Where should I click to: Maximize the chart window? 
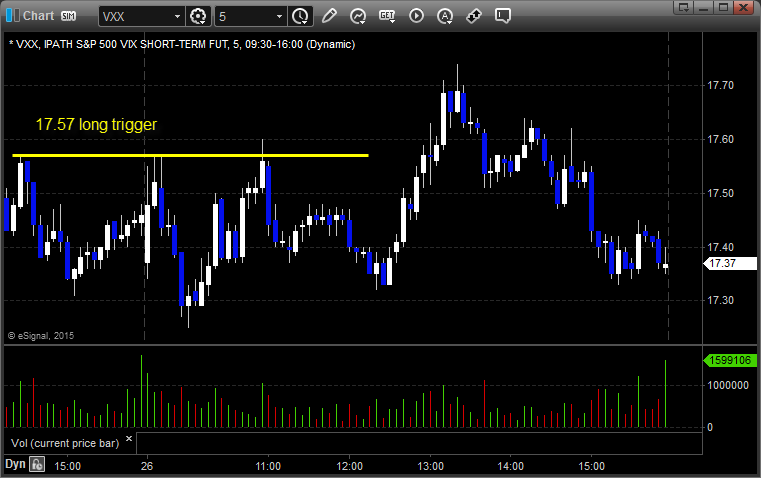(x=723, y=7)
